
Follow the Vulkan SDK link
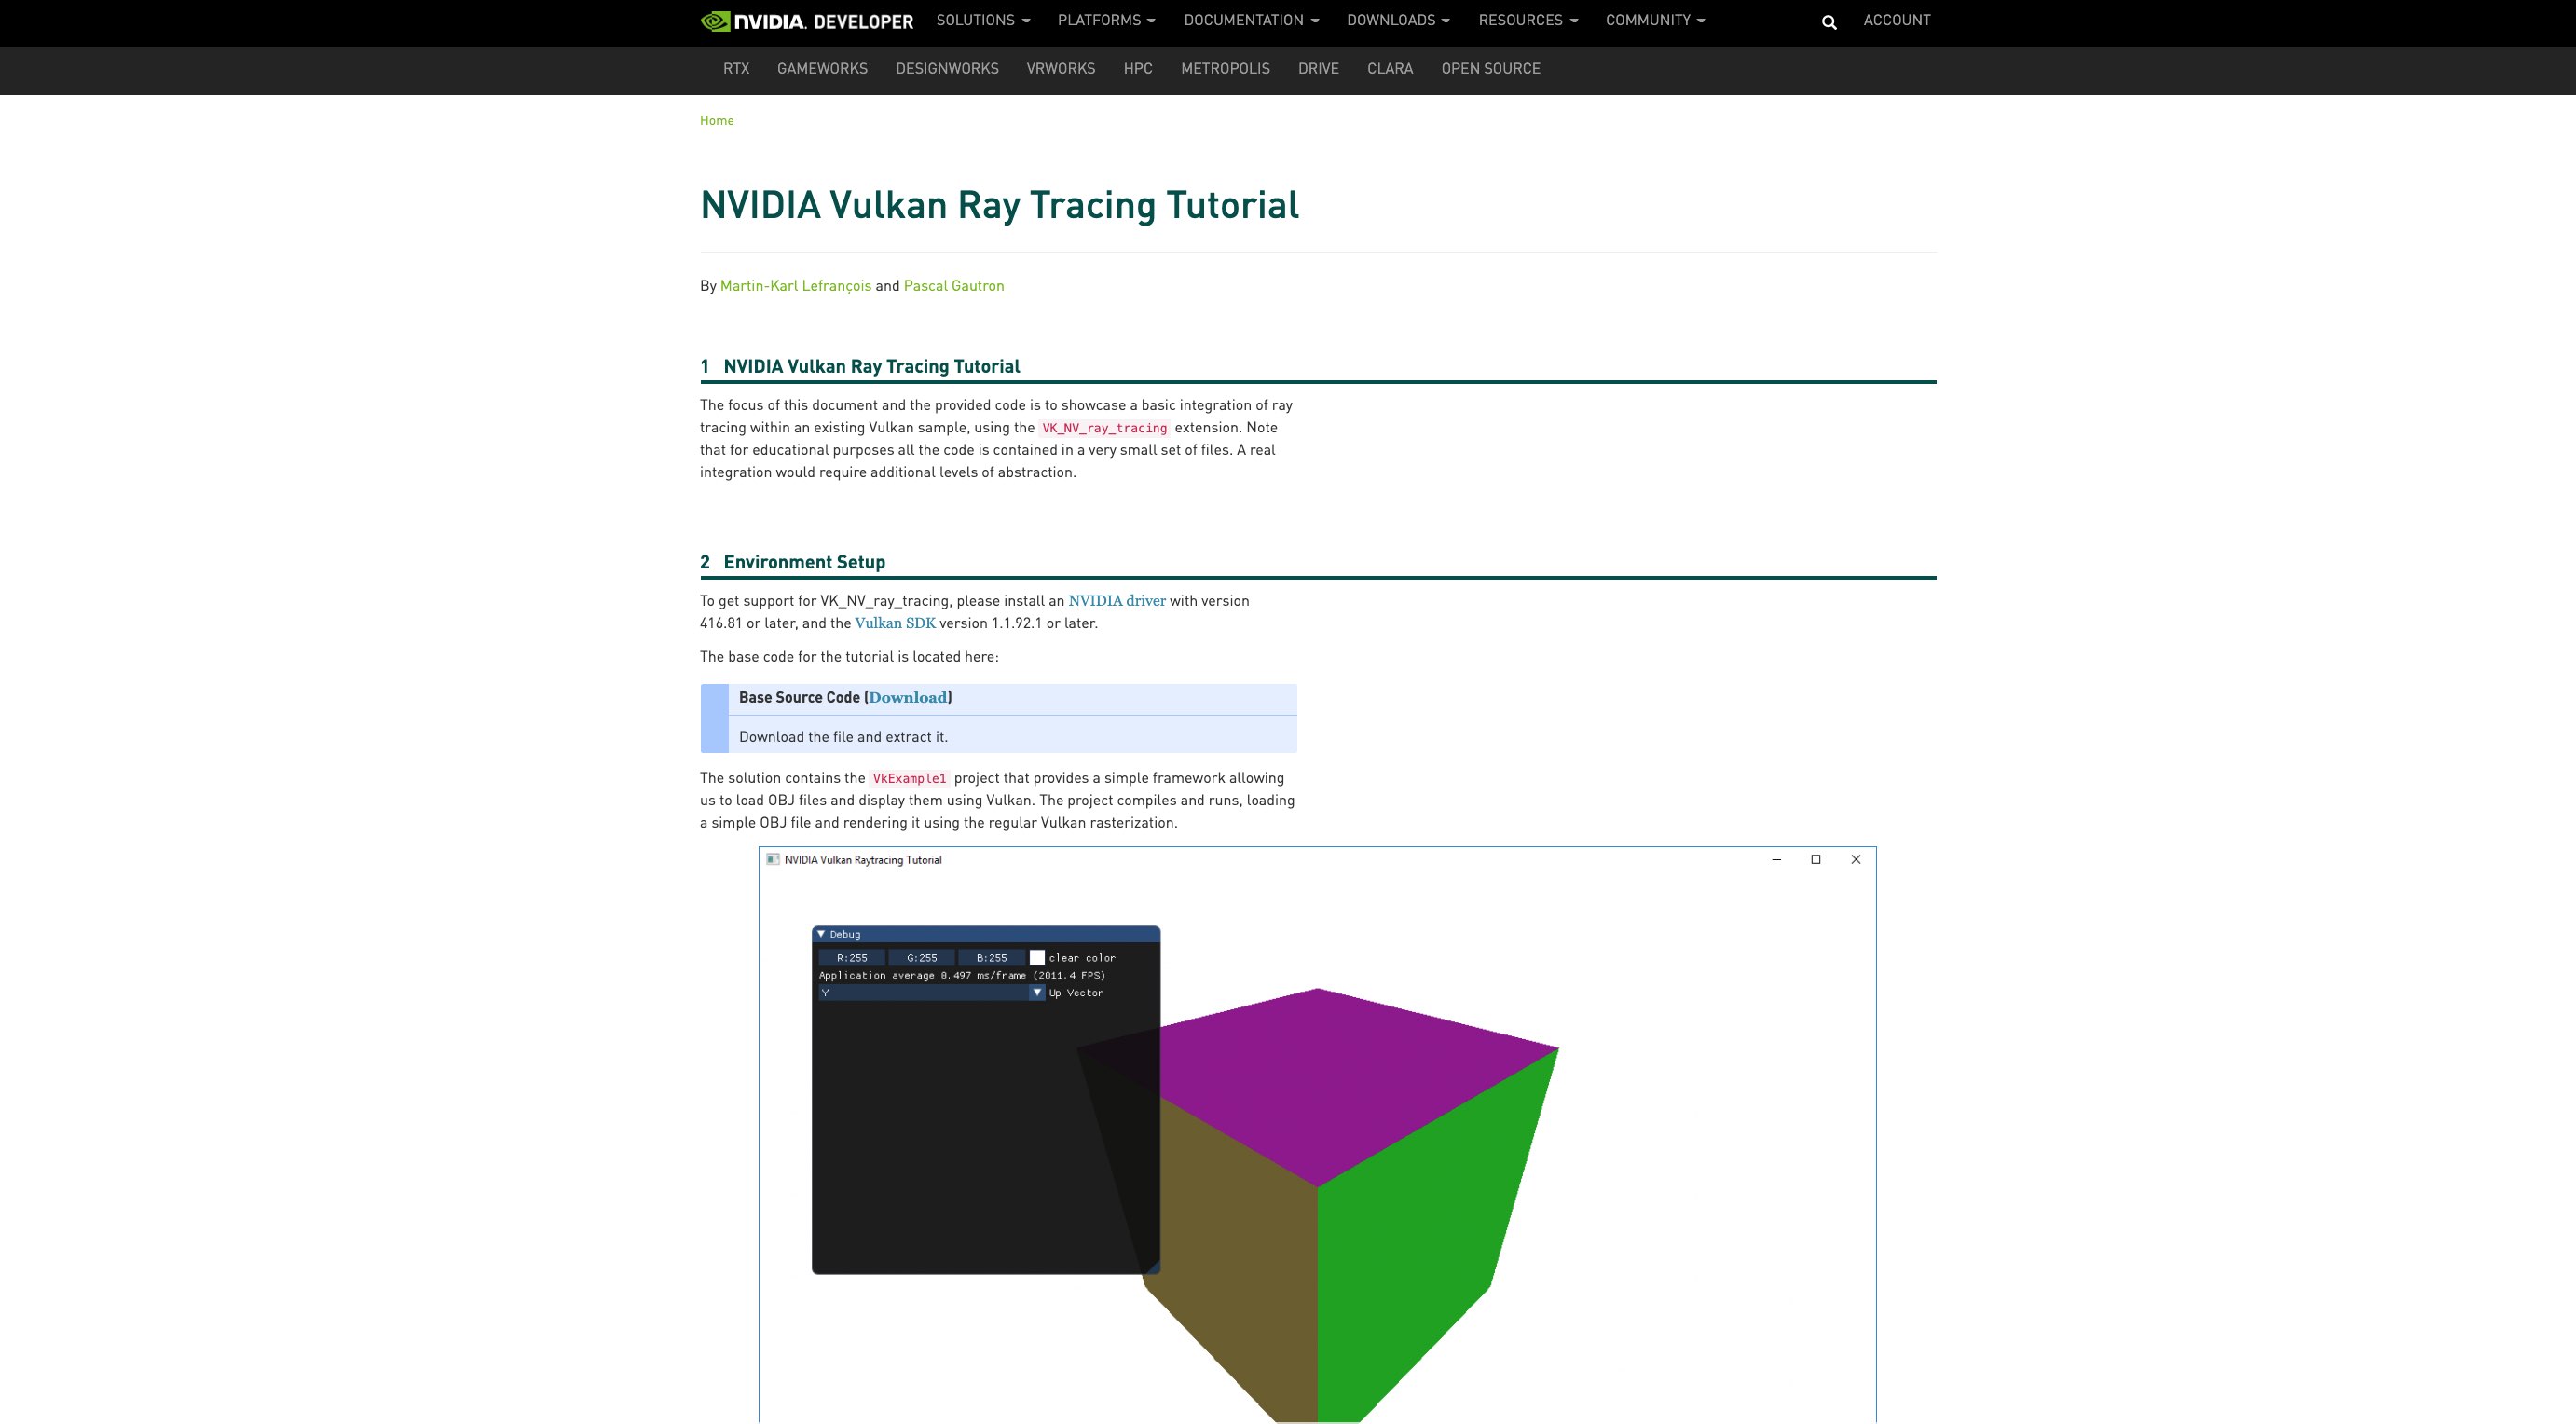895,622
